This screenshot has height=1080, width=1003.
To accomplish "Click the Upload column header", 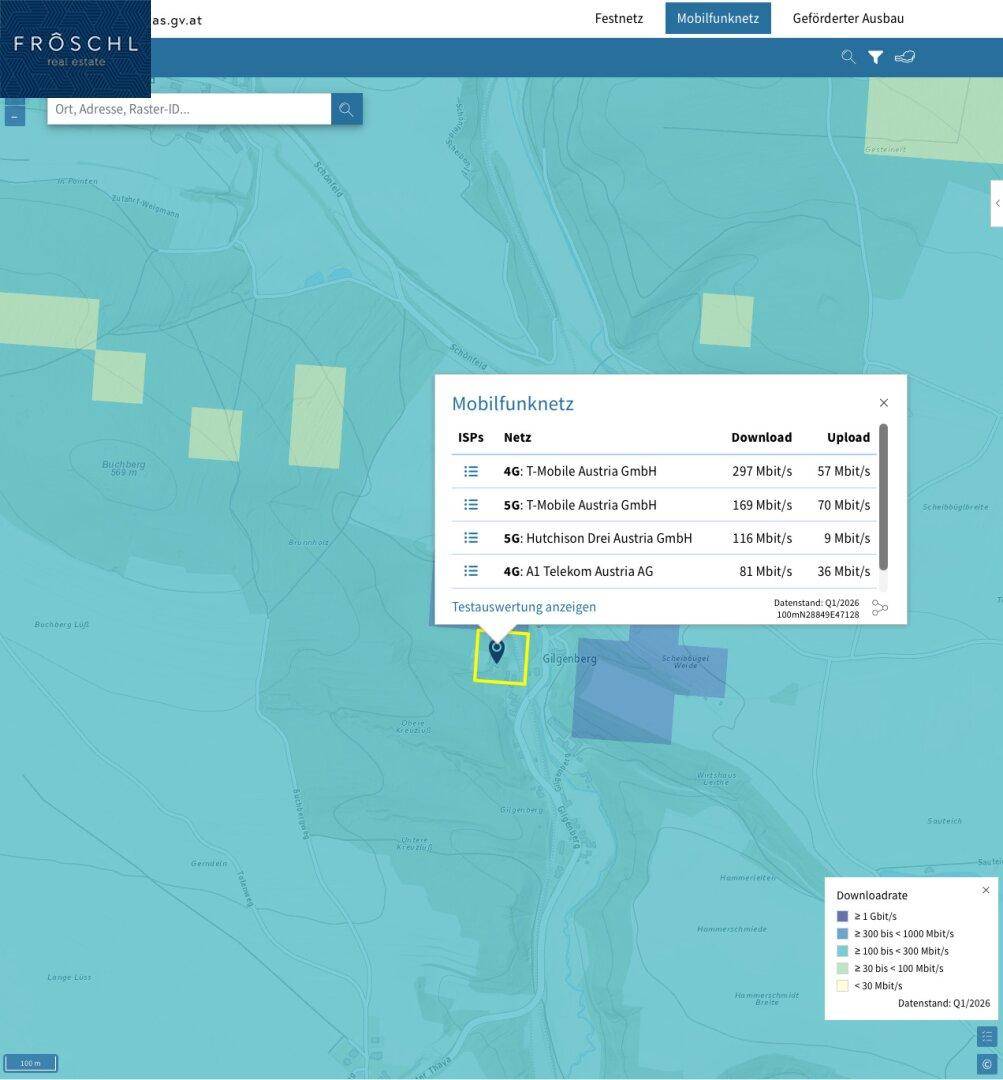I will 848,437.
